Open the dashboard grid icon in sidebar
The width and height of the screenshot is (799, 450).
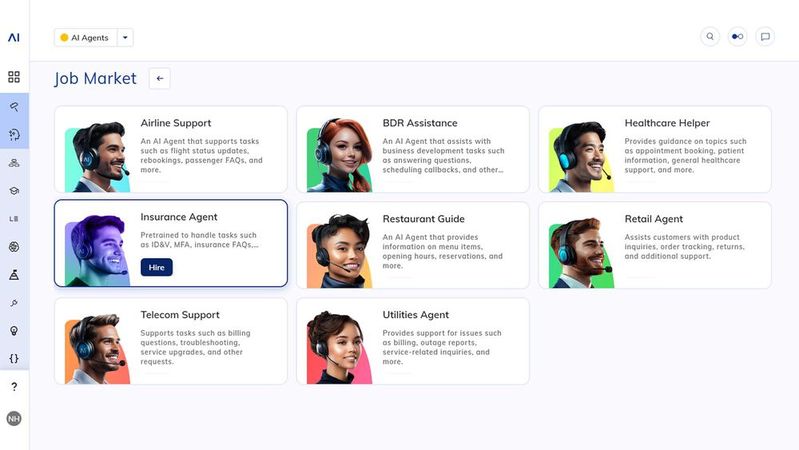click(x=14, y=77)
